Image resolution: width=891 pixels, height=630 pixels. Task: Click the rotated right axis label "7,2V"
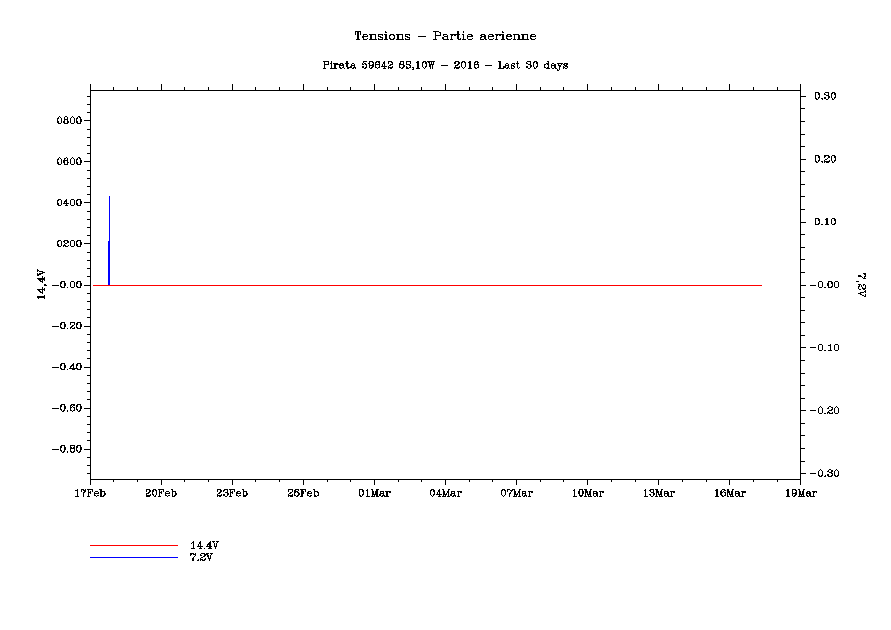pyautogui.click(x=860, y=284)
